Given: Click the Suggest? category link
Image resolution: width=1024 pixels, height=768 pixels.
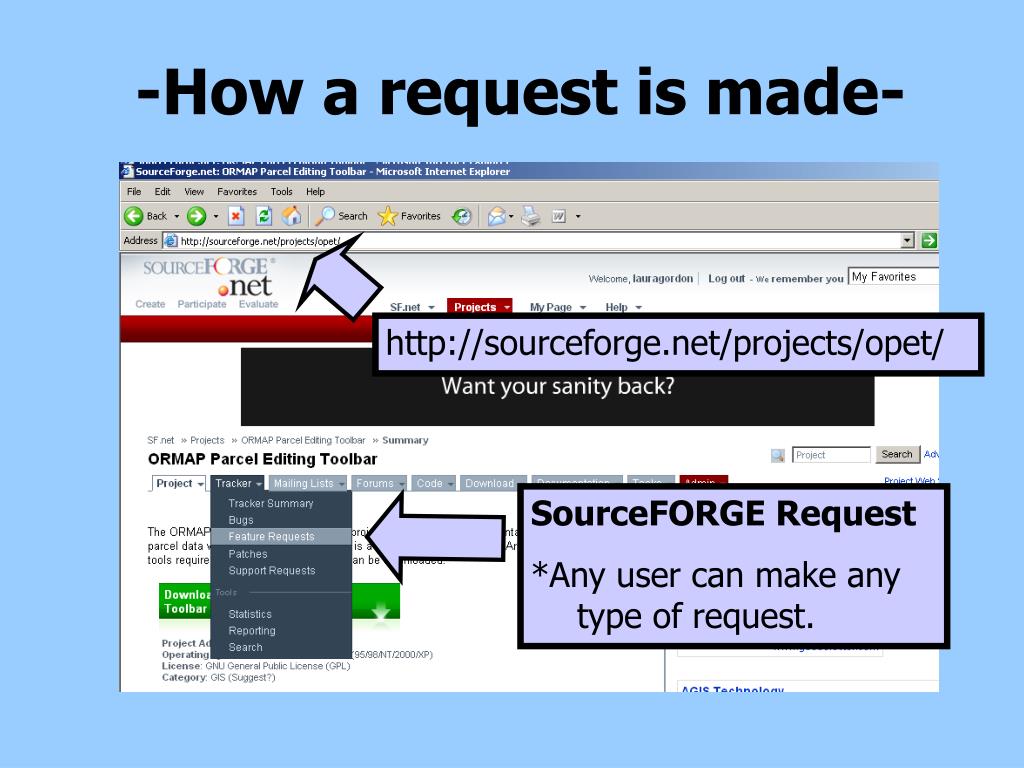Looking at the screenshot, I should pos(251,678).
